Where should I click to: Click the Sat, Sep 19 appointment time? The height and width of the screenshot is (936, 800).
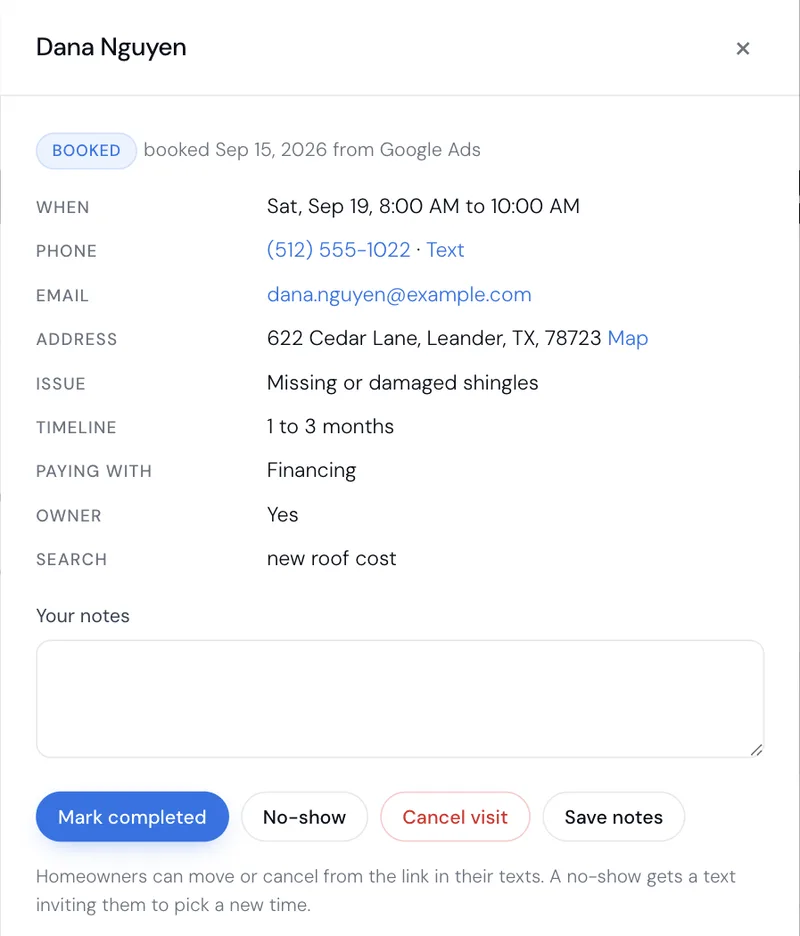click(x=423, y=206)
